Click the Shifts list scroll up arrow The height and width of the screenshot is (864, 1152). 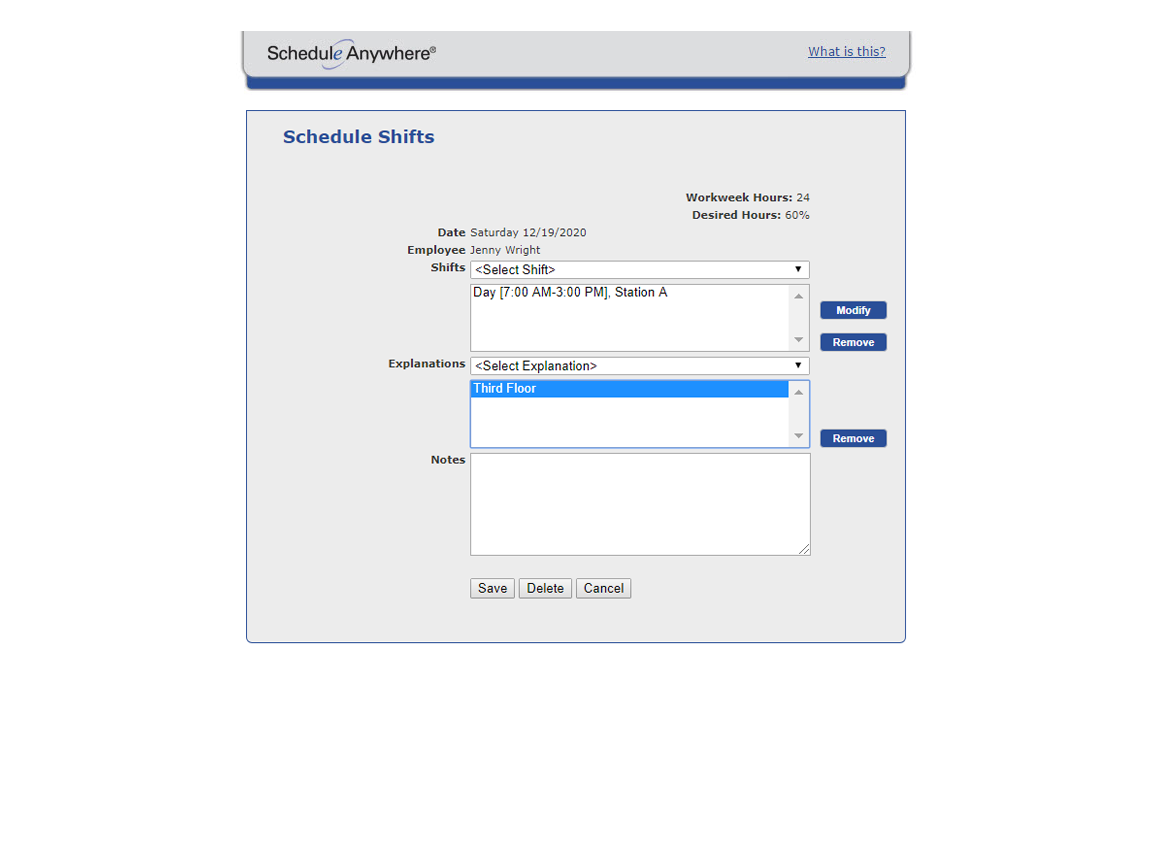798,296
